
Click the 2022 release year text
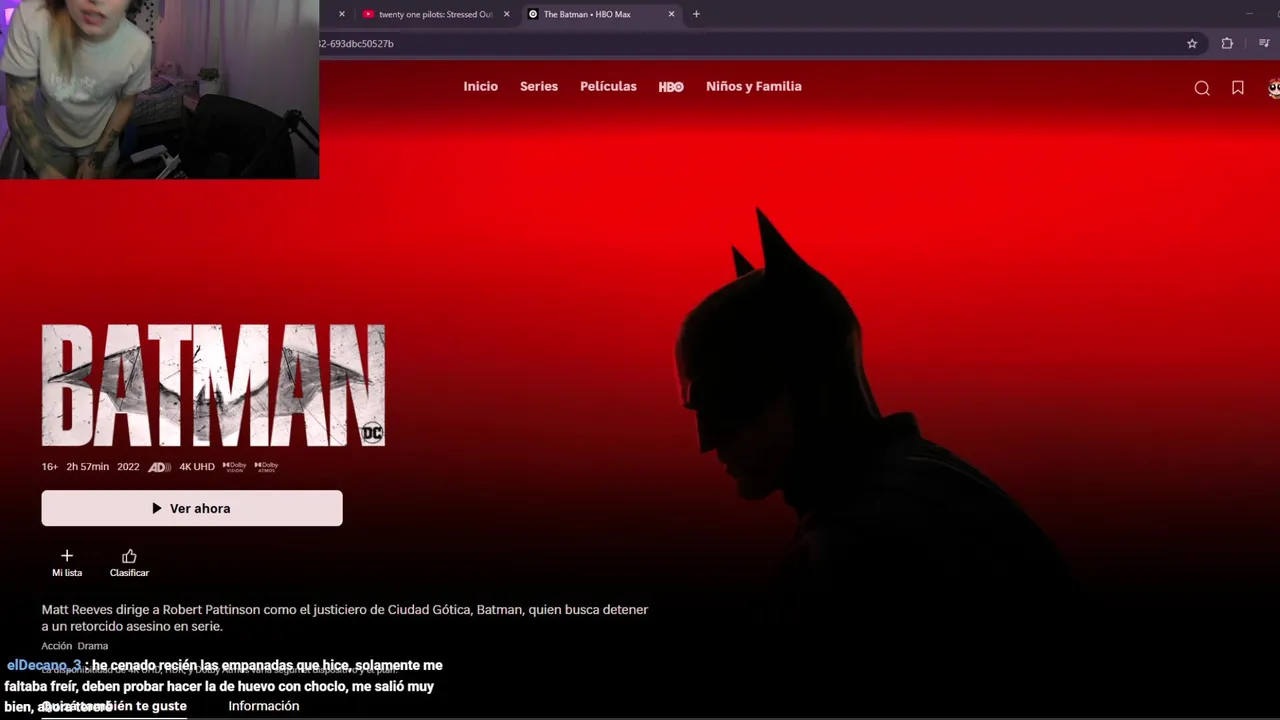[128, 467]
